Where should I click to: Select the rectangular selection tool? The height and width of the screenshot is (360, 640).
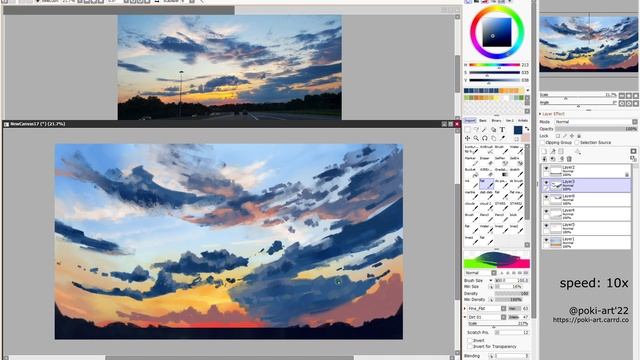point(467,129)
